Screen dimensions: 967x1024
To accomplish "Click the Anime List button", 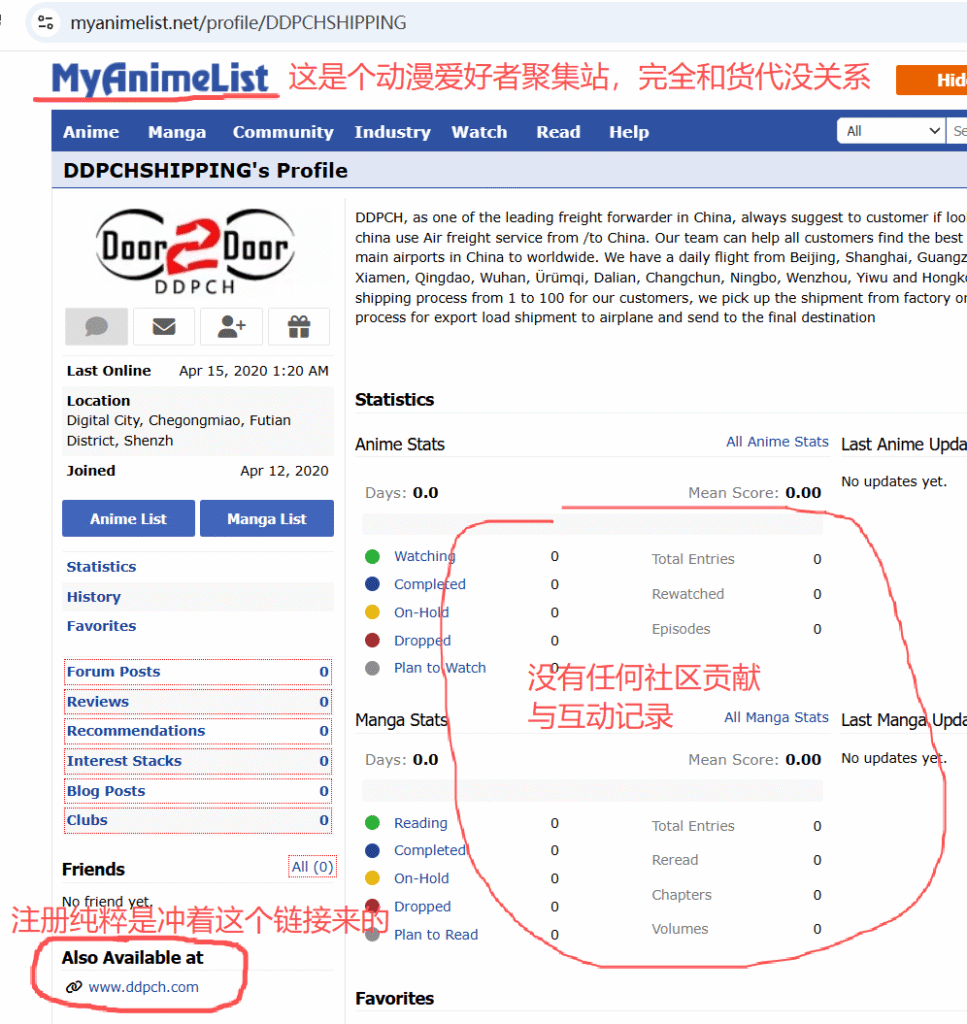I will pos(129,519).
